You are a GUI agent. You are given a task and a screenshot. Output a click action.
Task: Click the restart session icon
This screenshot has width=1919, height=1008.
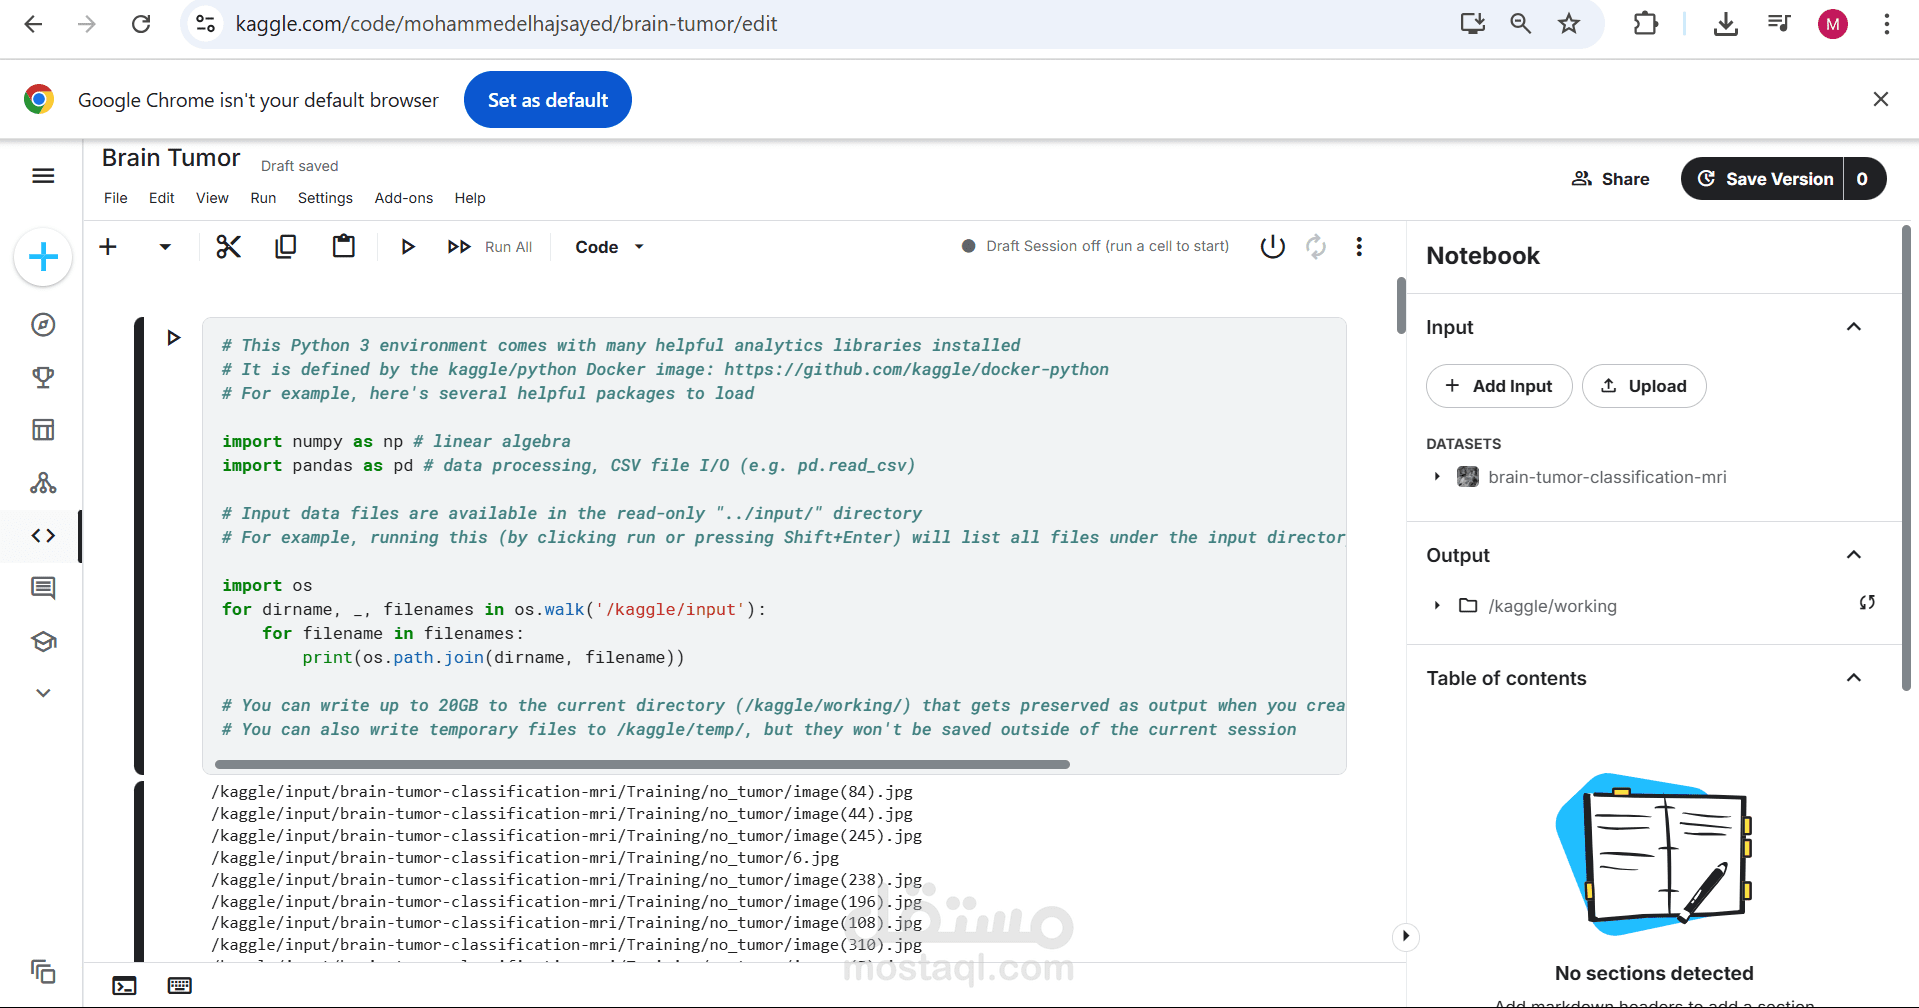click(x=1316, y=246)
